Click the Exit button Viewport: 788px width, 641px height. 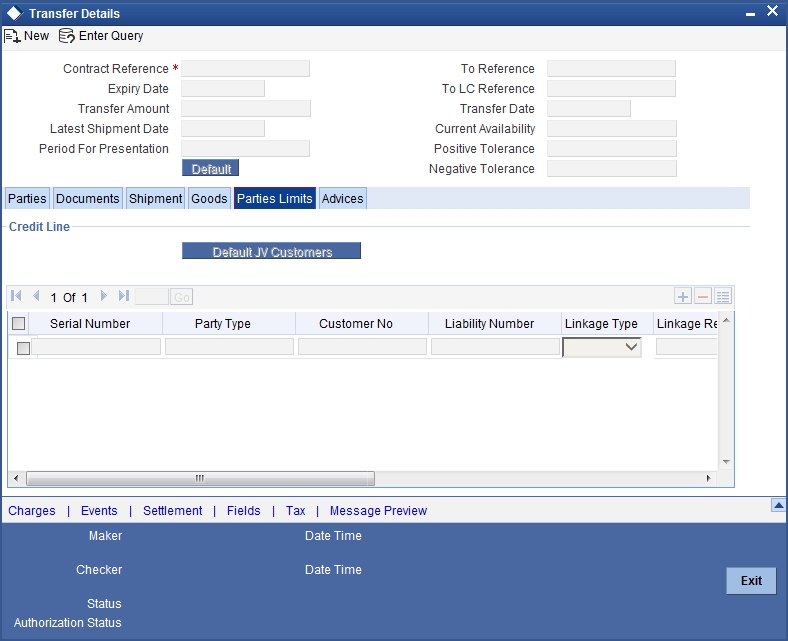751,581
